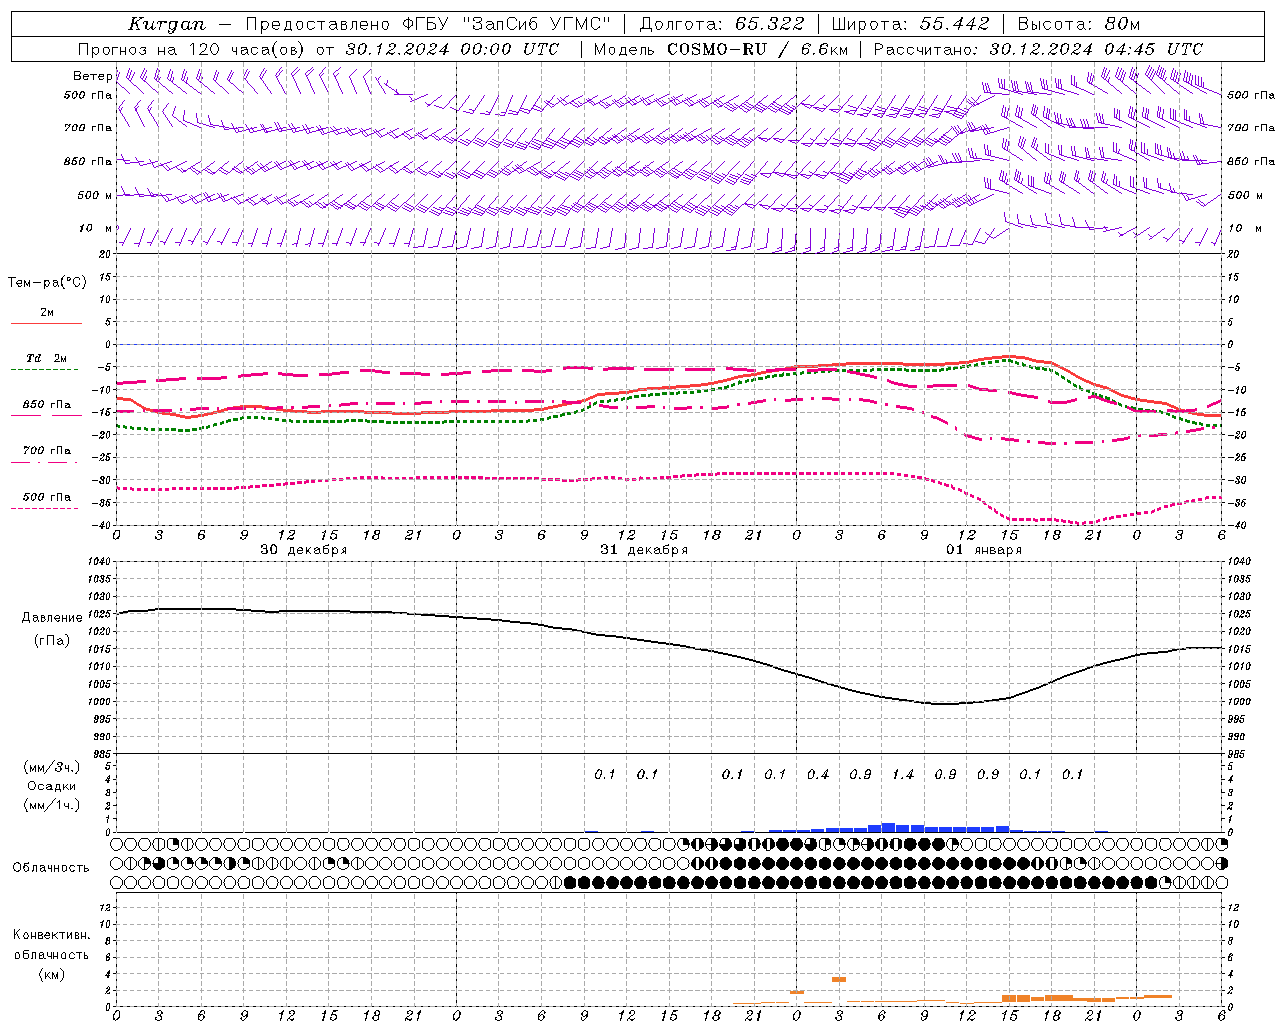Click the highest orange convective cloud bar
The width and height of the screenshot is (1280, 1024).
click(x=839, y=979)
